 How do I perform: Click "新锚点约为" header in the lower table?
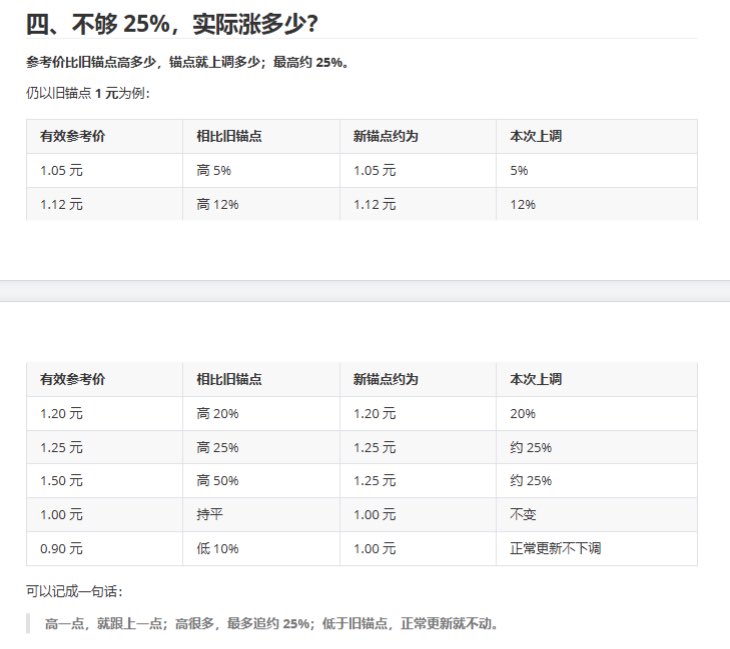[385, 379]
